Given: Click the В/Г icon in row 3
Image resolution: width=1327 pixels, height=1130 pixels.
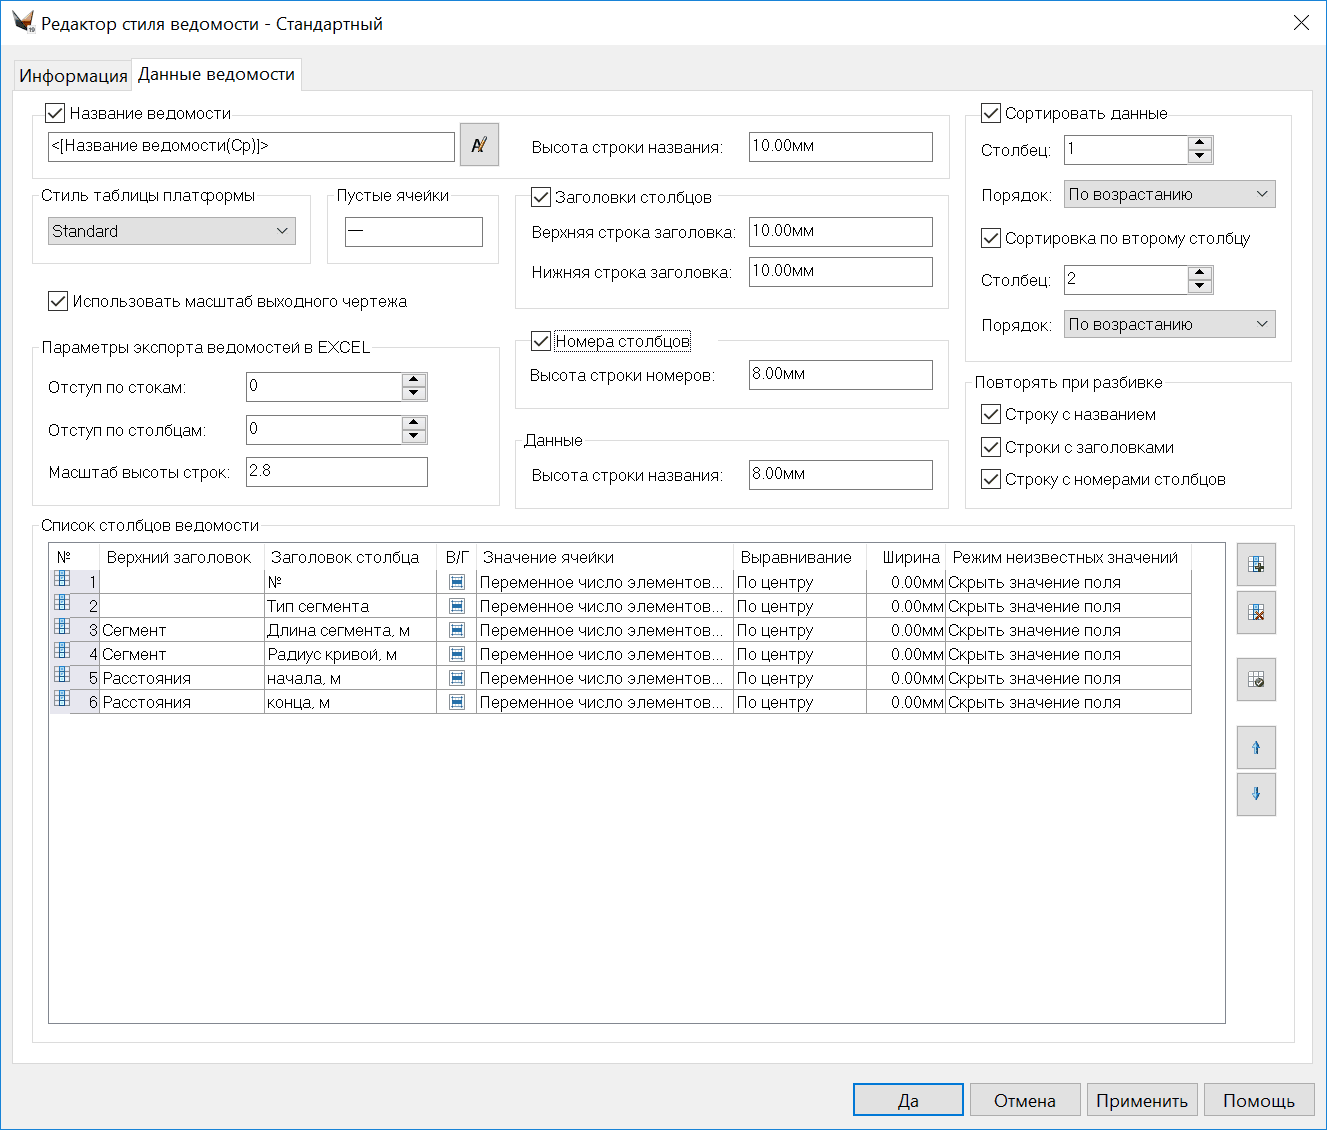Looking at the screenshot, I should tap(457, 630).
